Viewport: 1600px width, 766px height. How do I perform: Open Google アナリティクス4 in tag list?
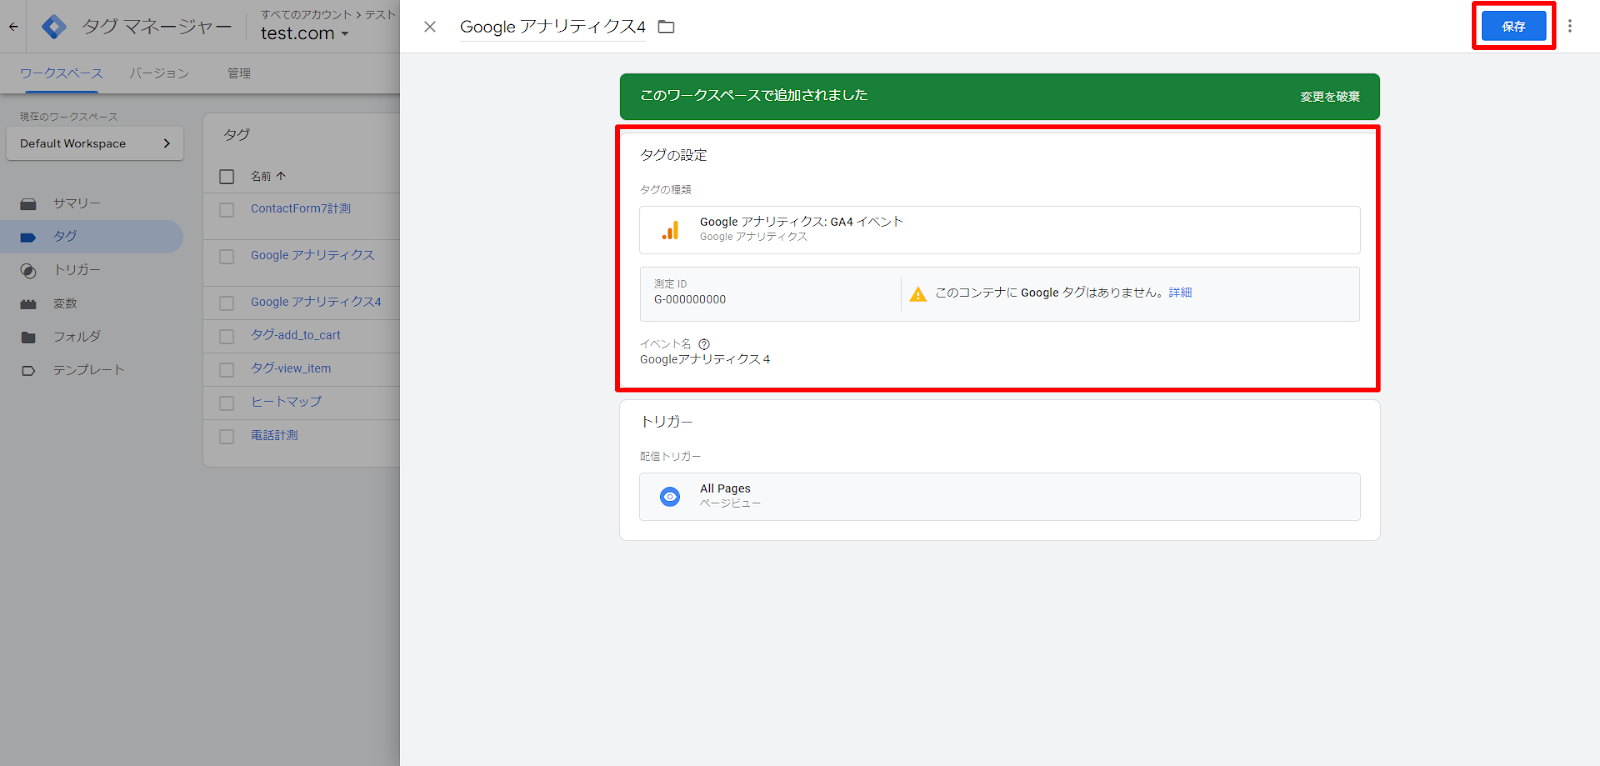pyautogui.click(x=316, y=302)
